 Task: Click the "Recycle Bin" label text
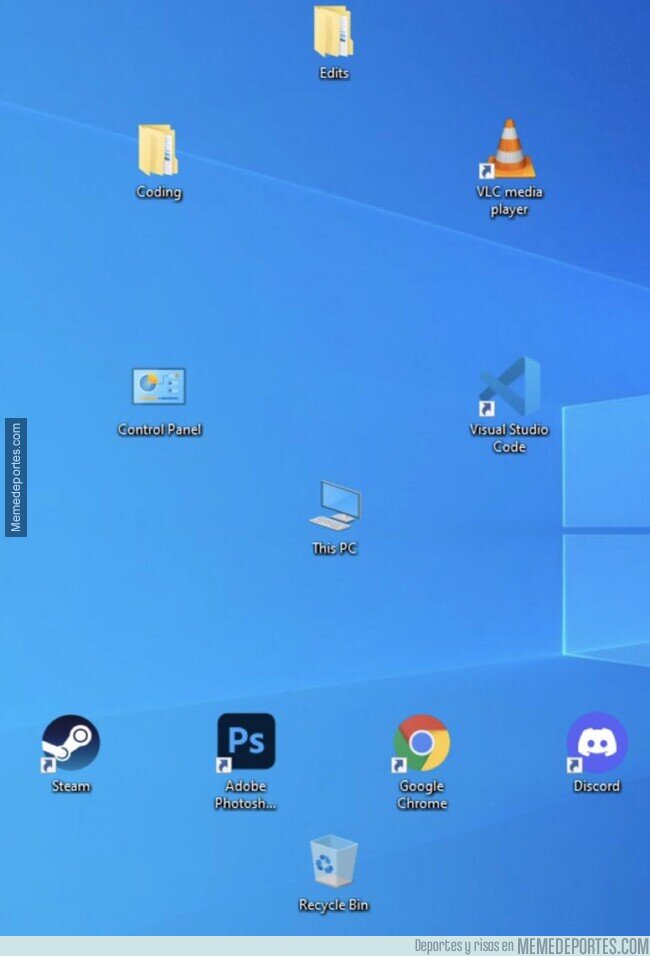pyautogui.click(x=334, y=905)
